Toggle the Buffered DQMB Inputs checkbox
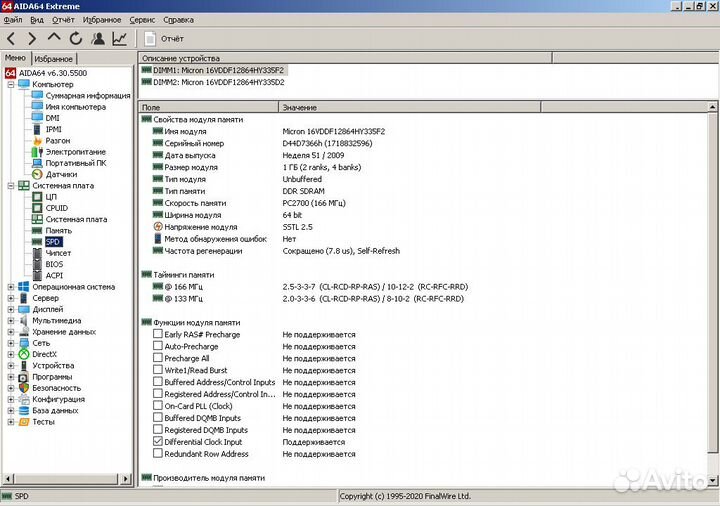 click(x=158, y=417)
